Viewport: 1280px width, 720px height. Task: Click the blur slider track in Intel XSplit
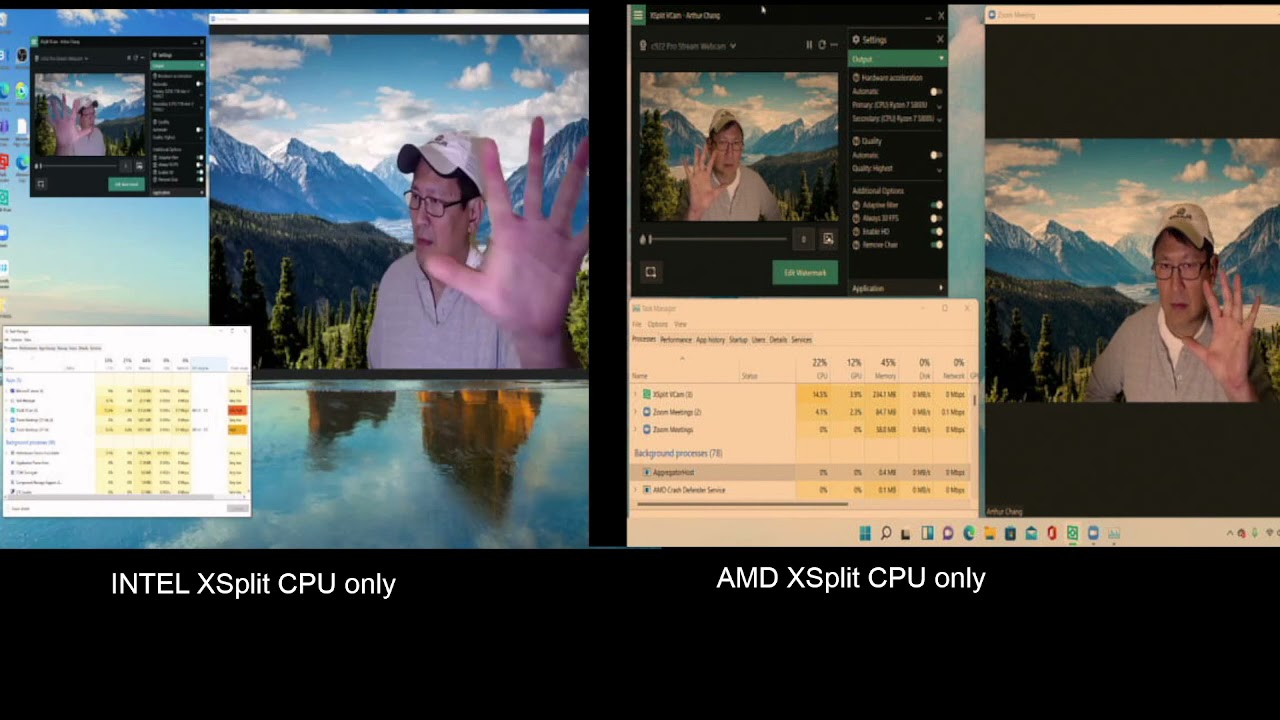80,166
